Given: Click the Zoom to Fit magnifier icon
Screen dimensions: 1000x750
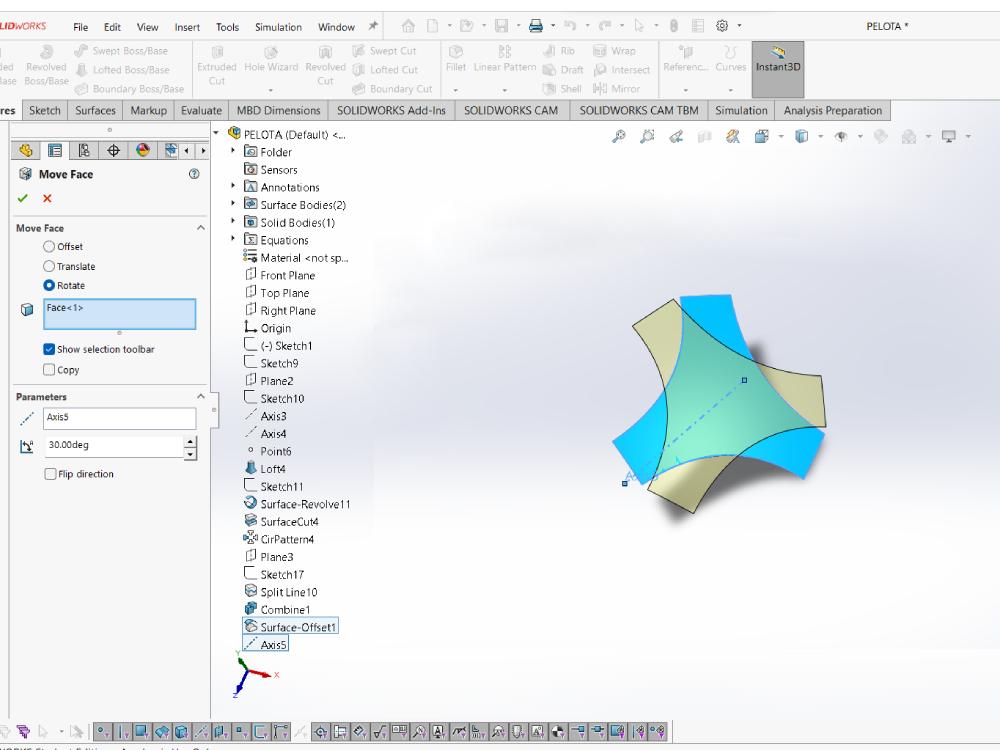Looking at the screenshot, I should coord(618,136).
